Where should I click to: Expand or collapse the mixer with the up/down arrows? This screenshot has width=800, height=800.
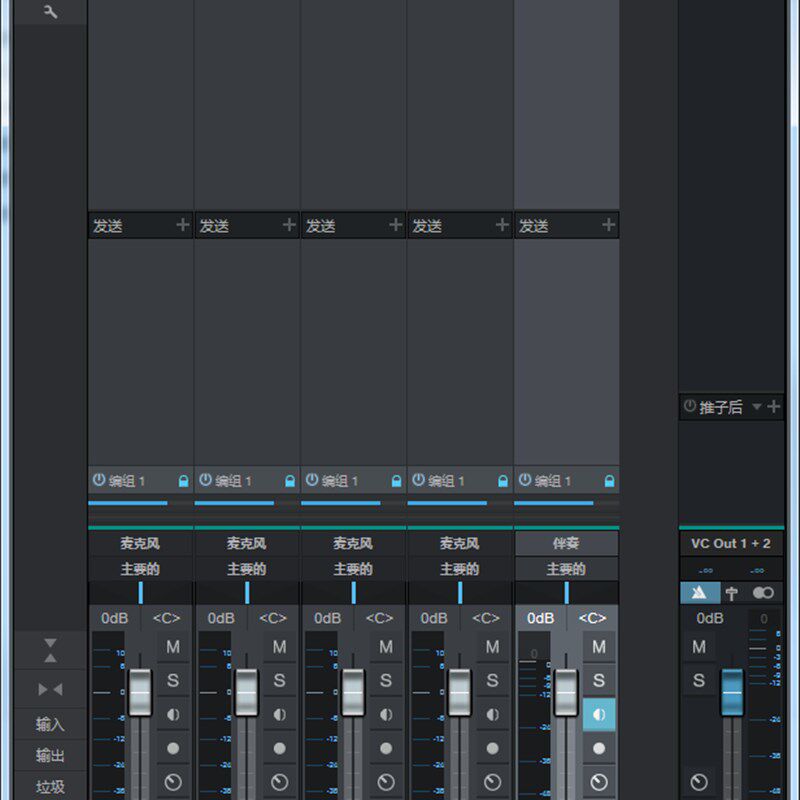(x=50, y=650)
